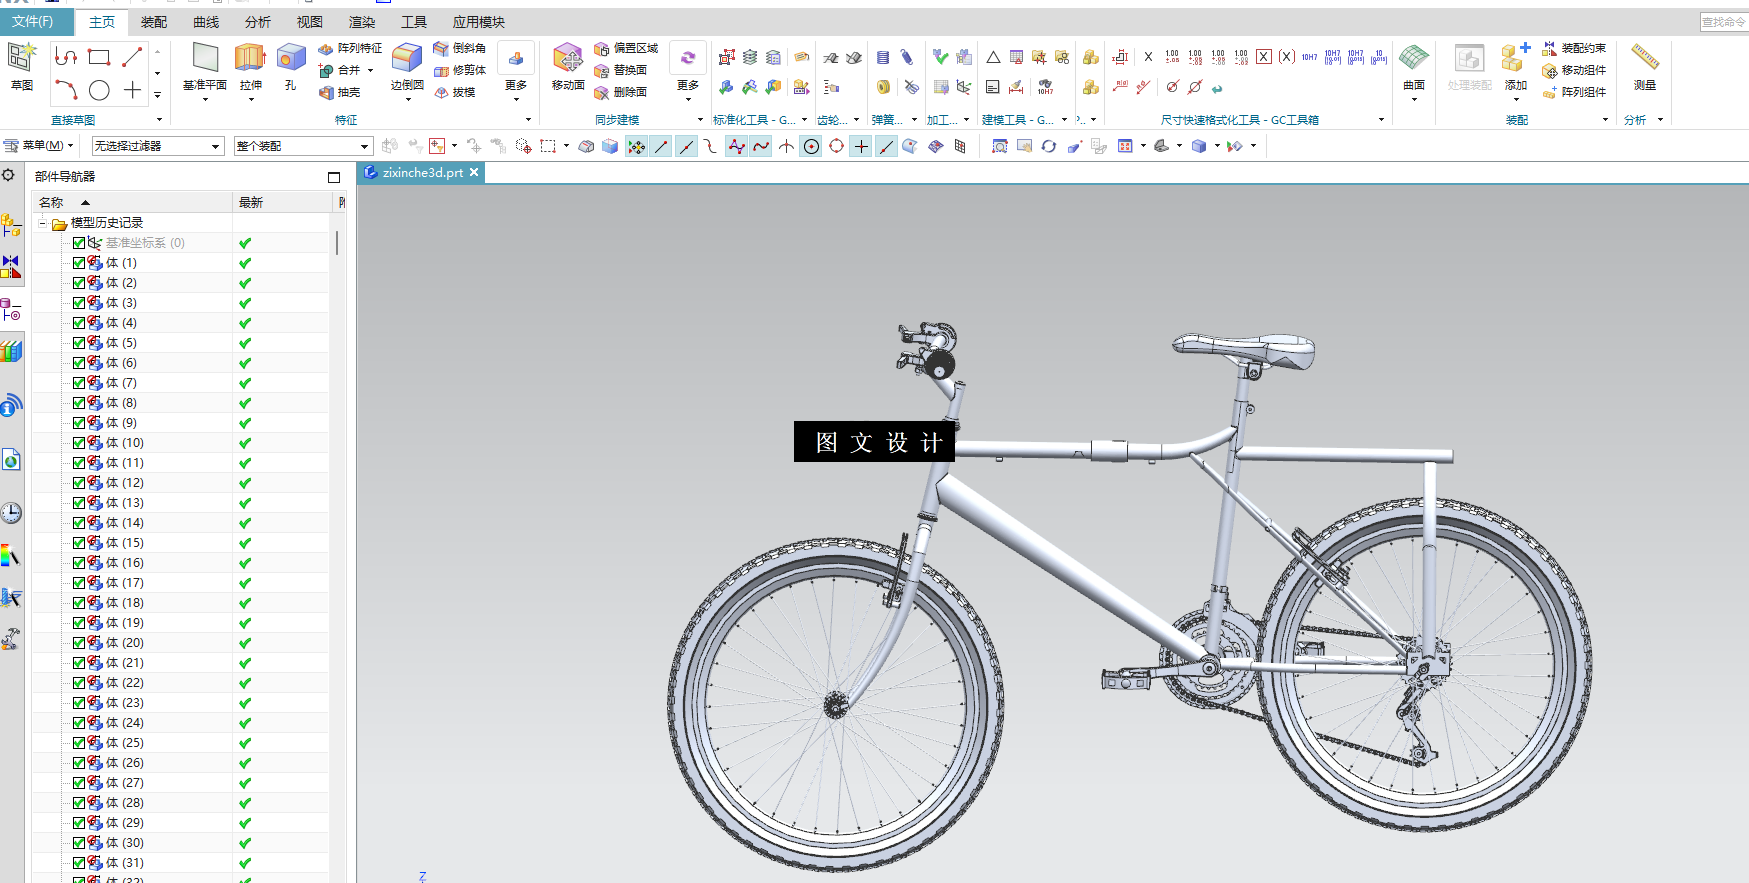Switch to the 应用模块 ribbon tab
The height and width of the screenshot is (883, 1749).
(479, 22)
